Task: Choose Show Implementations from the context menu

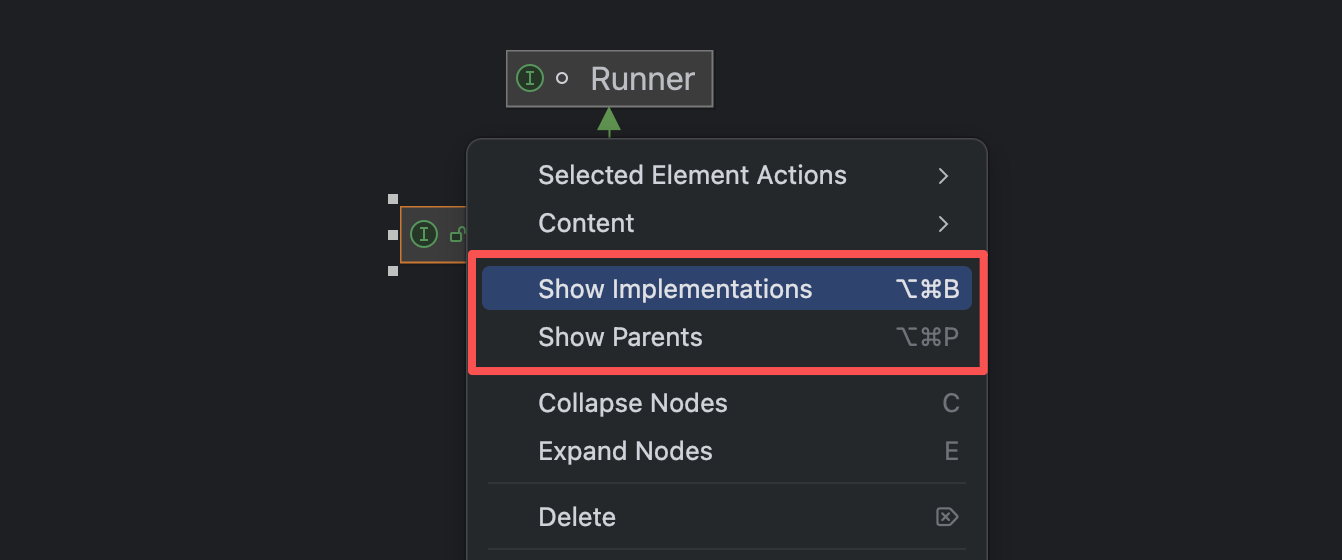Action: (x=675, y=290)
